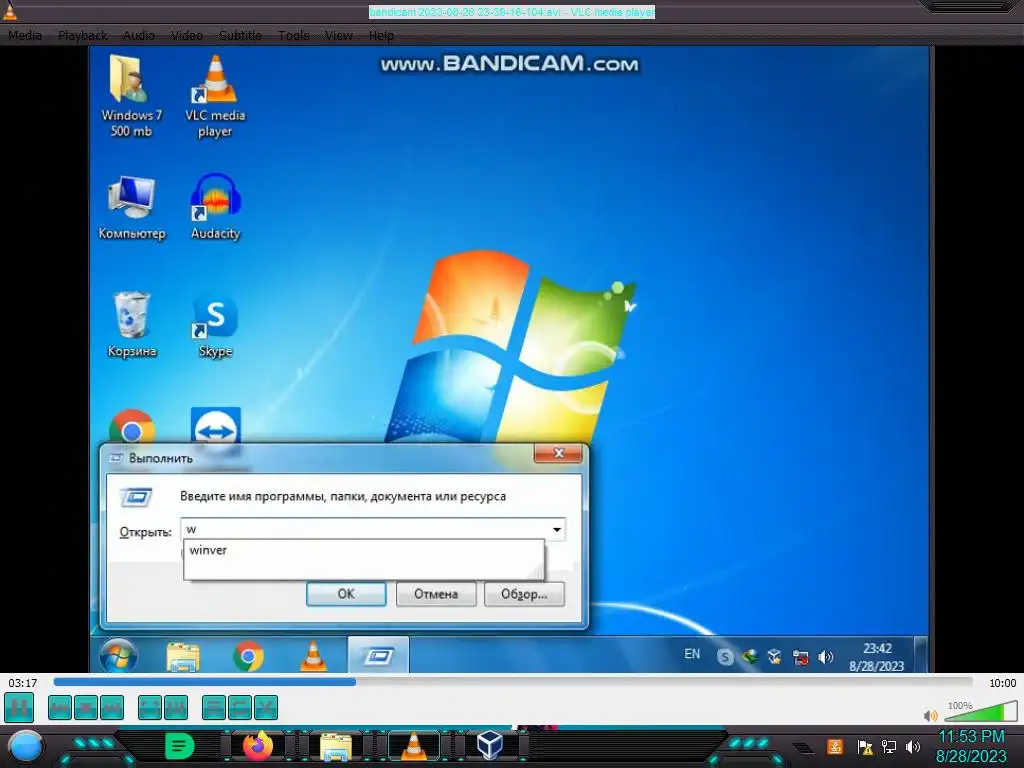
Task: Open the Audio menu
Action: (139, 35)
